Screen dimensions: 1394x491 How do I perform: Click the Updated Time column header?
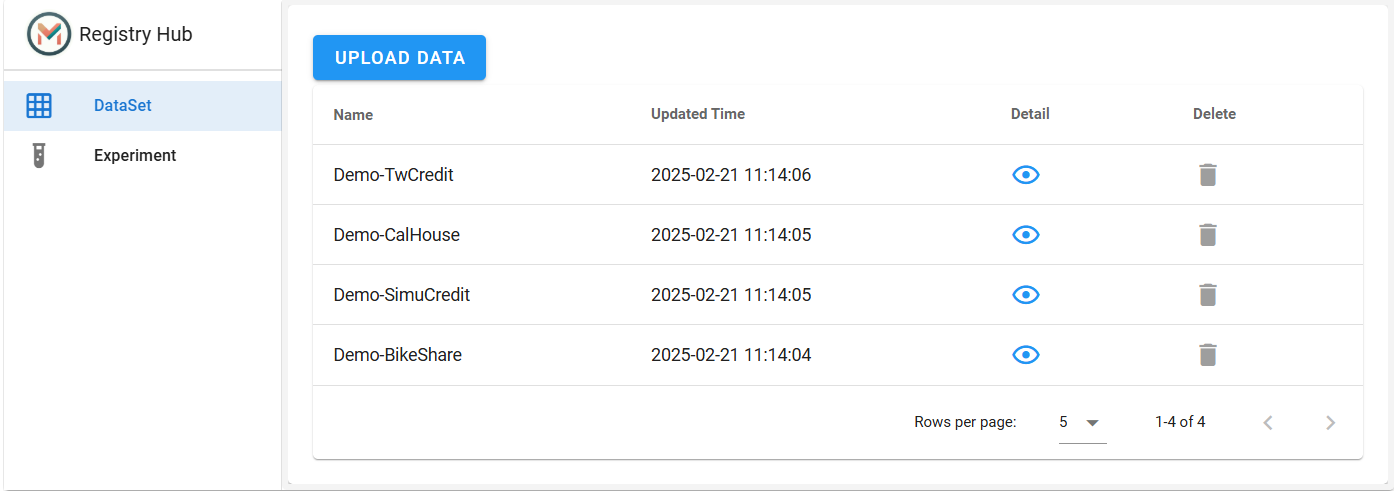pyautogui.click(x=698, y=114)
